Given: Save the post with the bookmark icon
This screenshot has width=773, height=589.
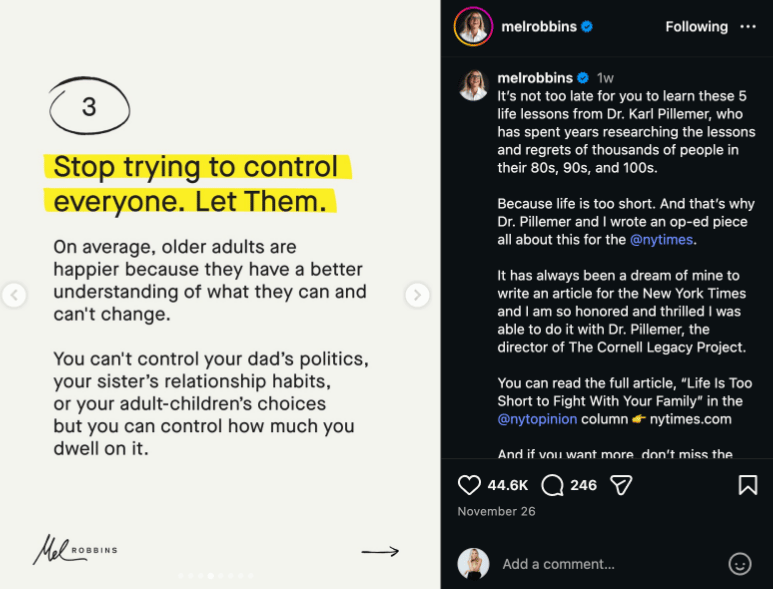Looking at the screenshot, I should [747, 485].
